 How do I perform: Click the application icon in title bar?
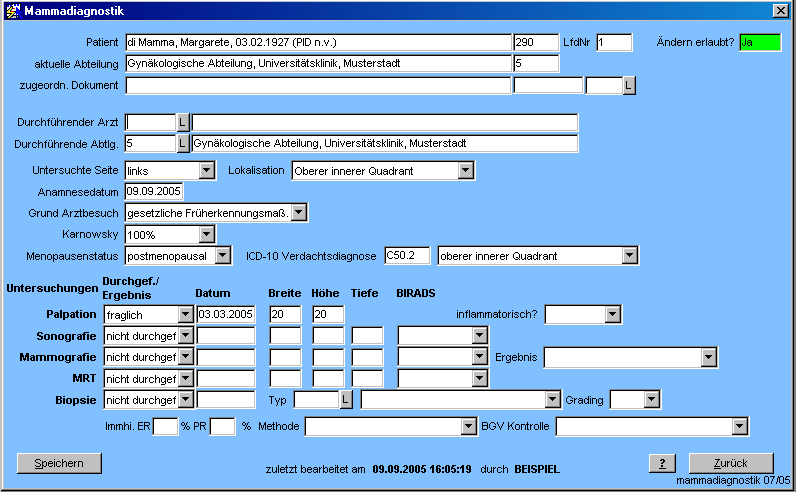(x=12, y=10)
